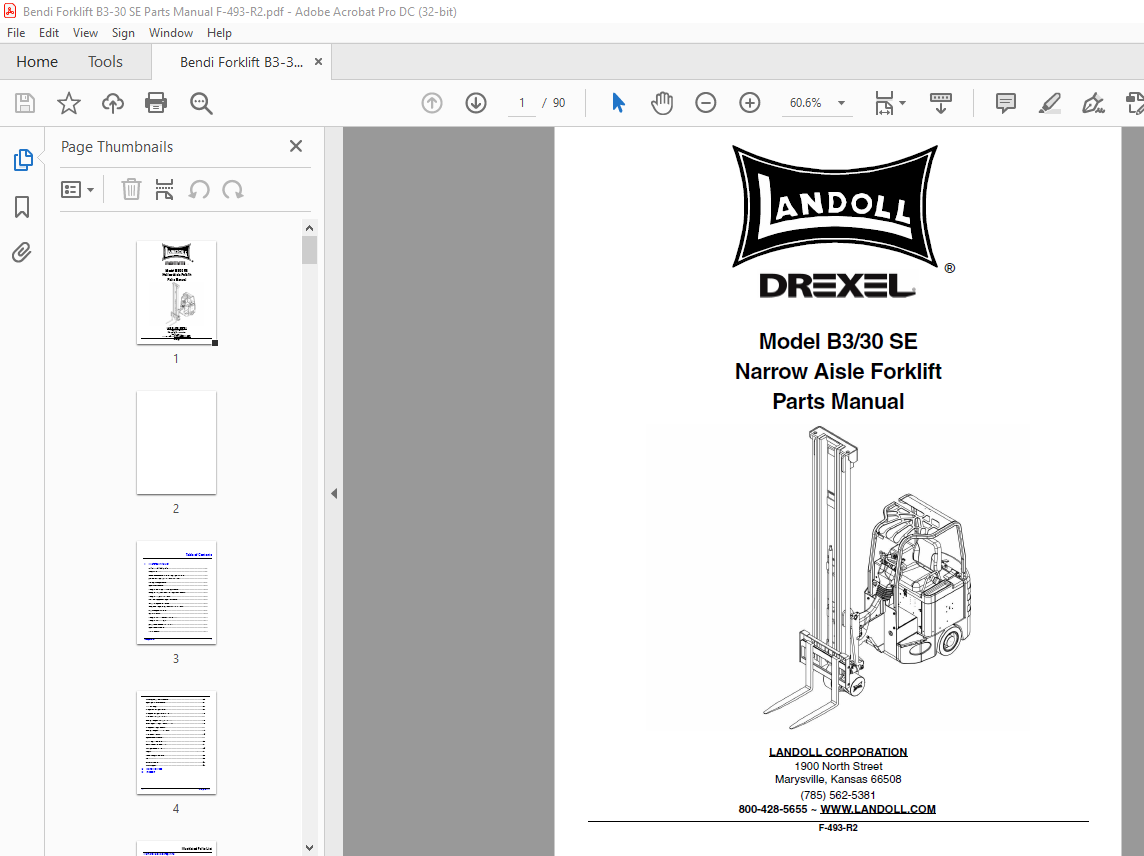Click the F-493-R2 document code
The width and height of the screenshot is (1144, 856).
838,828
